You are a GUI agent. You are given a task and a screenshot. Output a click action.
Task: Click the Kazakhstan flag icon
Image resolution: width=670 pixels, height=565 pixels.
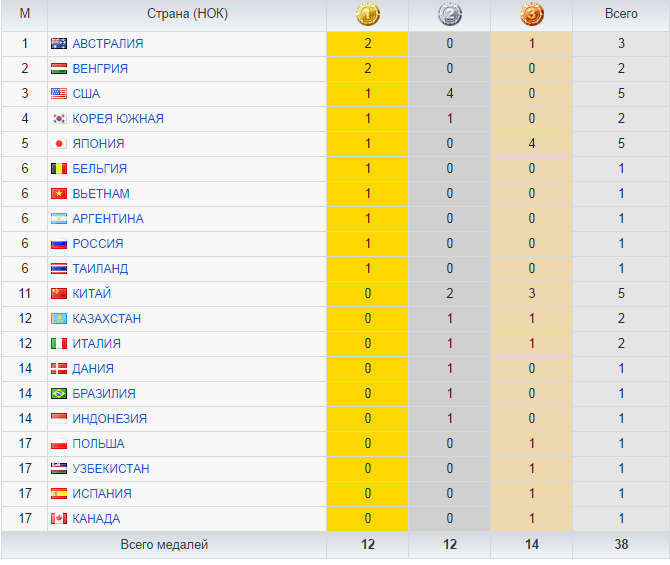[59, 319]
